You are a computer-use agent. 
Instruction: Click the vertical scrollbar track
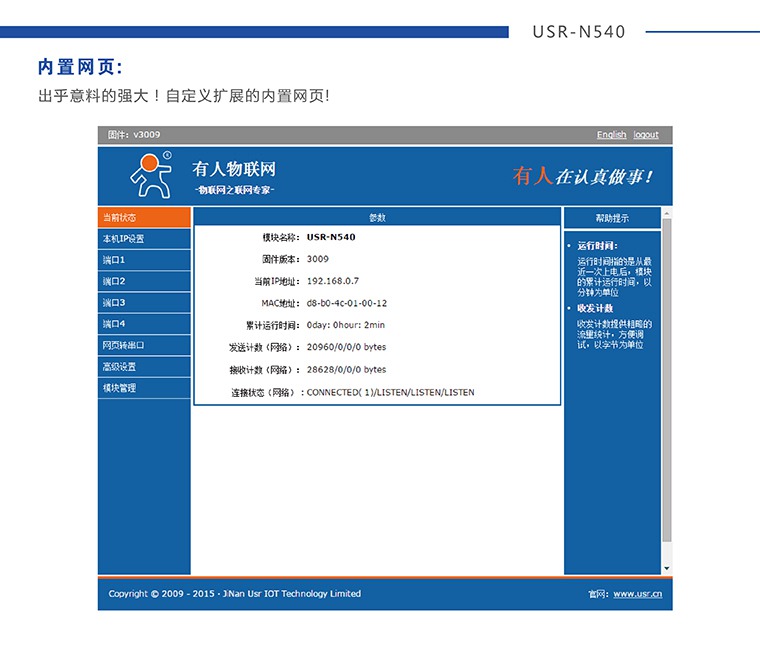tap(667, 400)
